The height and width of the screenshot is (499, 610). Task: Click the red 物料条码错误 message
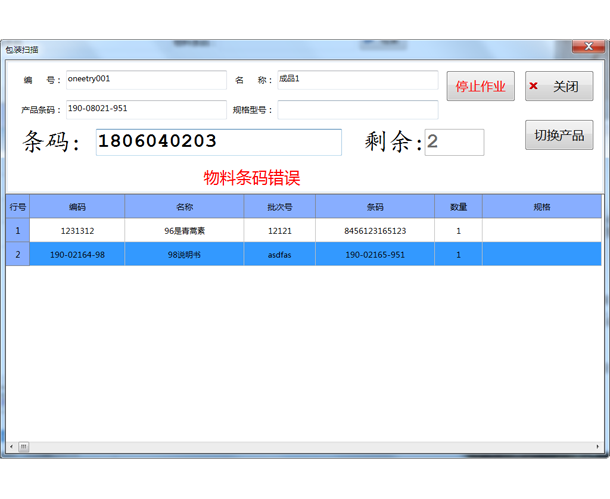click(252, 178)
